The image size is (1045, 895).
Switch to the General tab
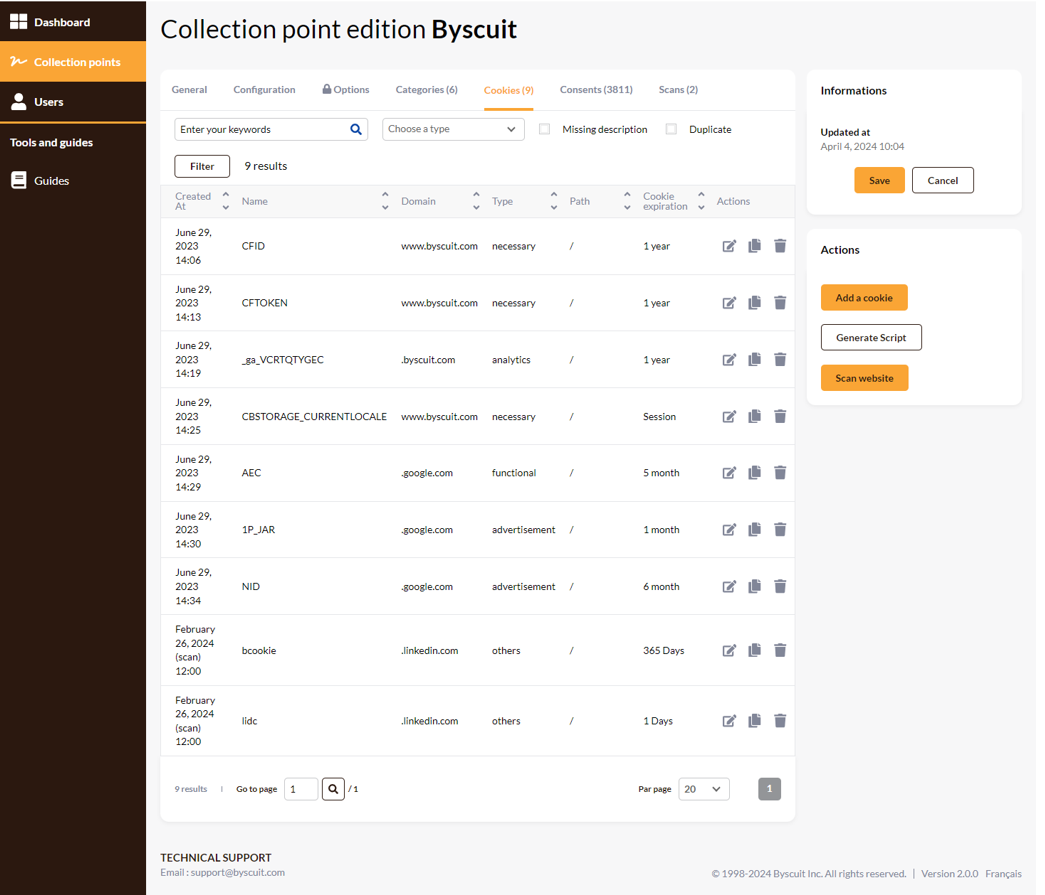coord(189,90)
